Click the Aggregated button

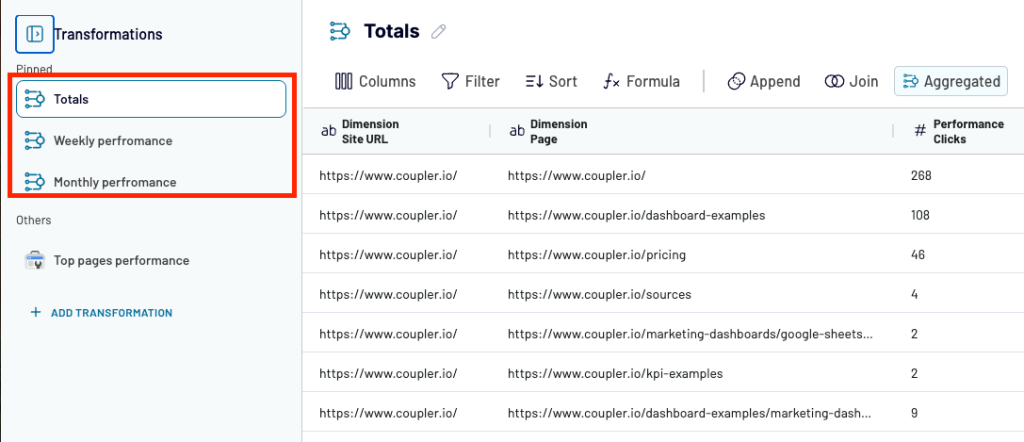pos(951,82)
